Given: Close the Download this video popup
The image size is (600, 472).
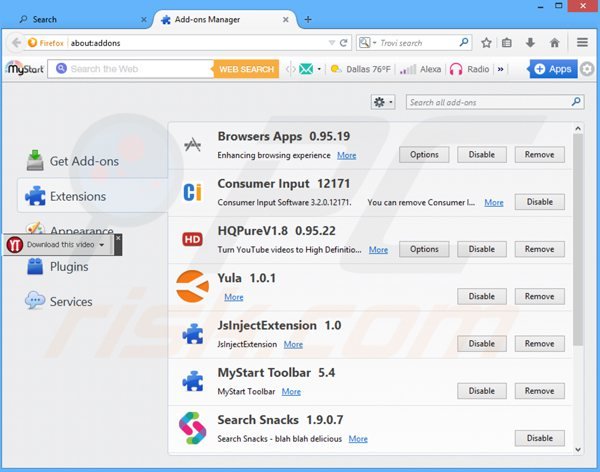Looking at the screenshot, I should tap(118, 238).
